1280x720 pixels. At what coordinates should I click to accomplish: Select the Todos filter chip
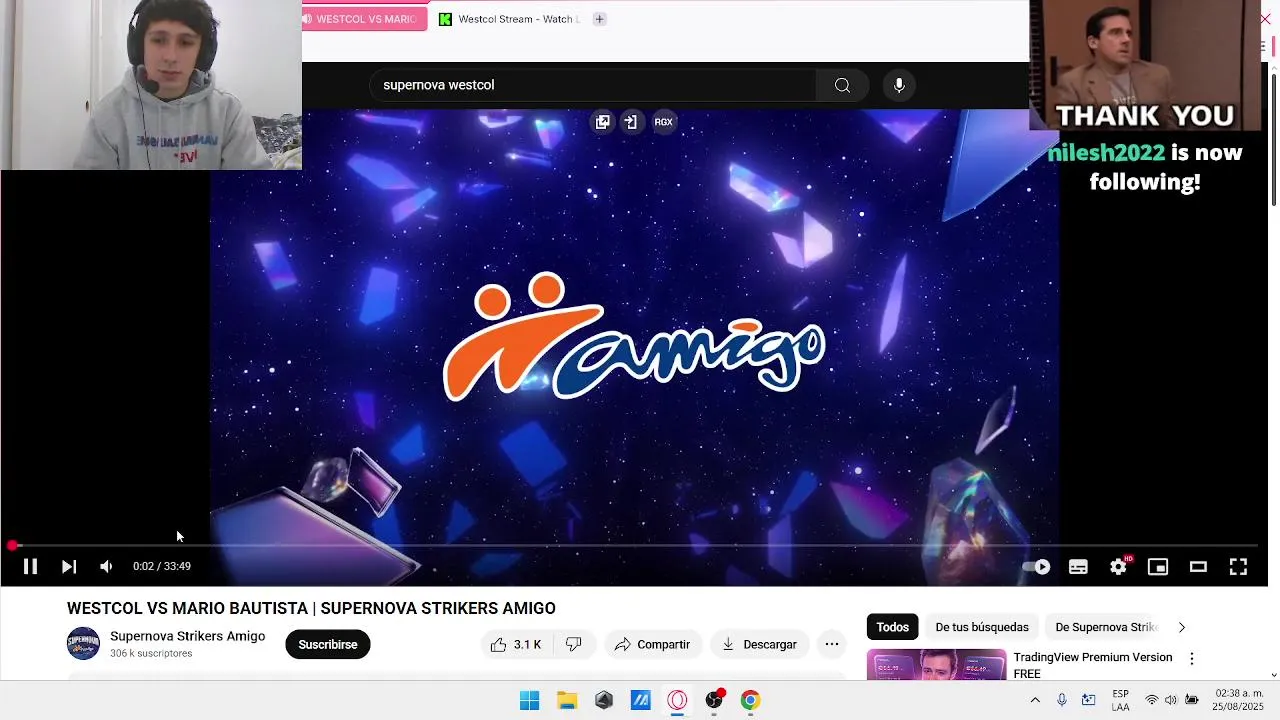tap(892, 627)
